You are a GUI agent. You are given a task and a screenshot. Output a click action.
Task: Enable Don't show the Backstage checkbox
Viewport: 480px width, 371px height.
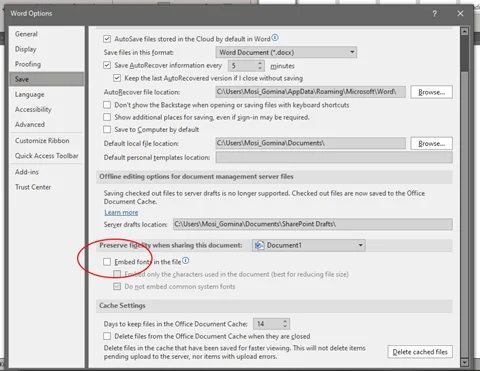tap(107, 105)
